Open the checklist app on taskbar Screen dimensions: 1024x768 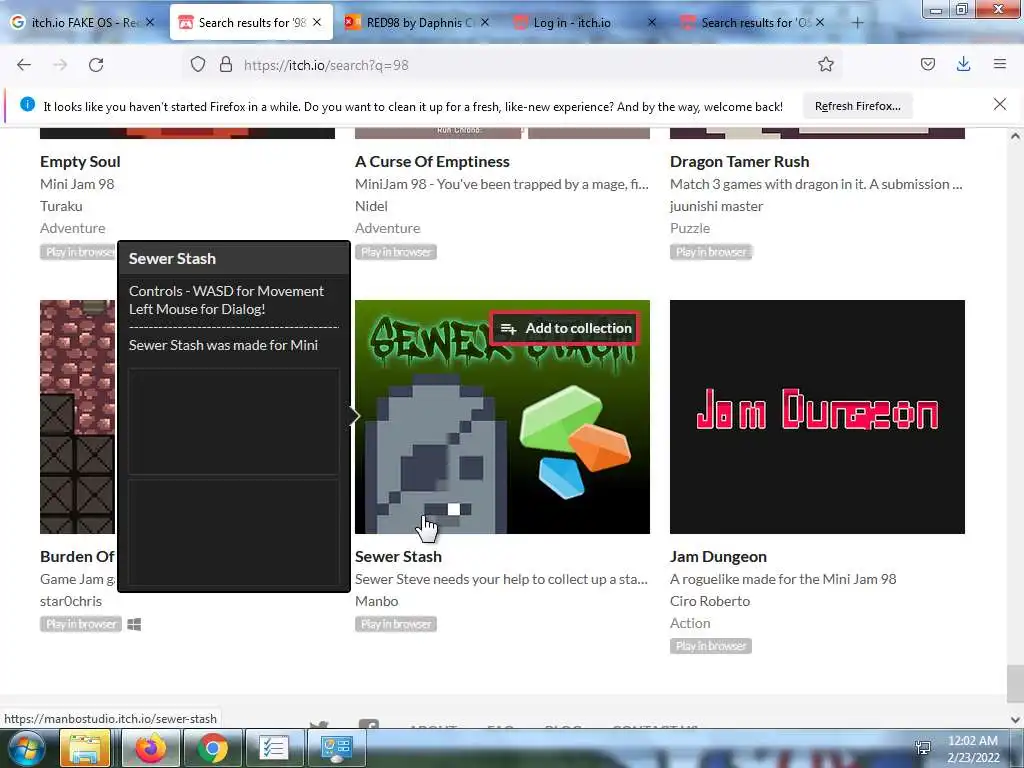[274, 748]
